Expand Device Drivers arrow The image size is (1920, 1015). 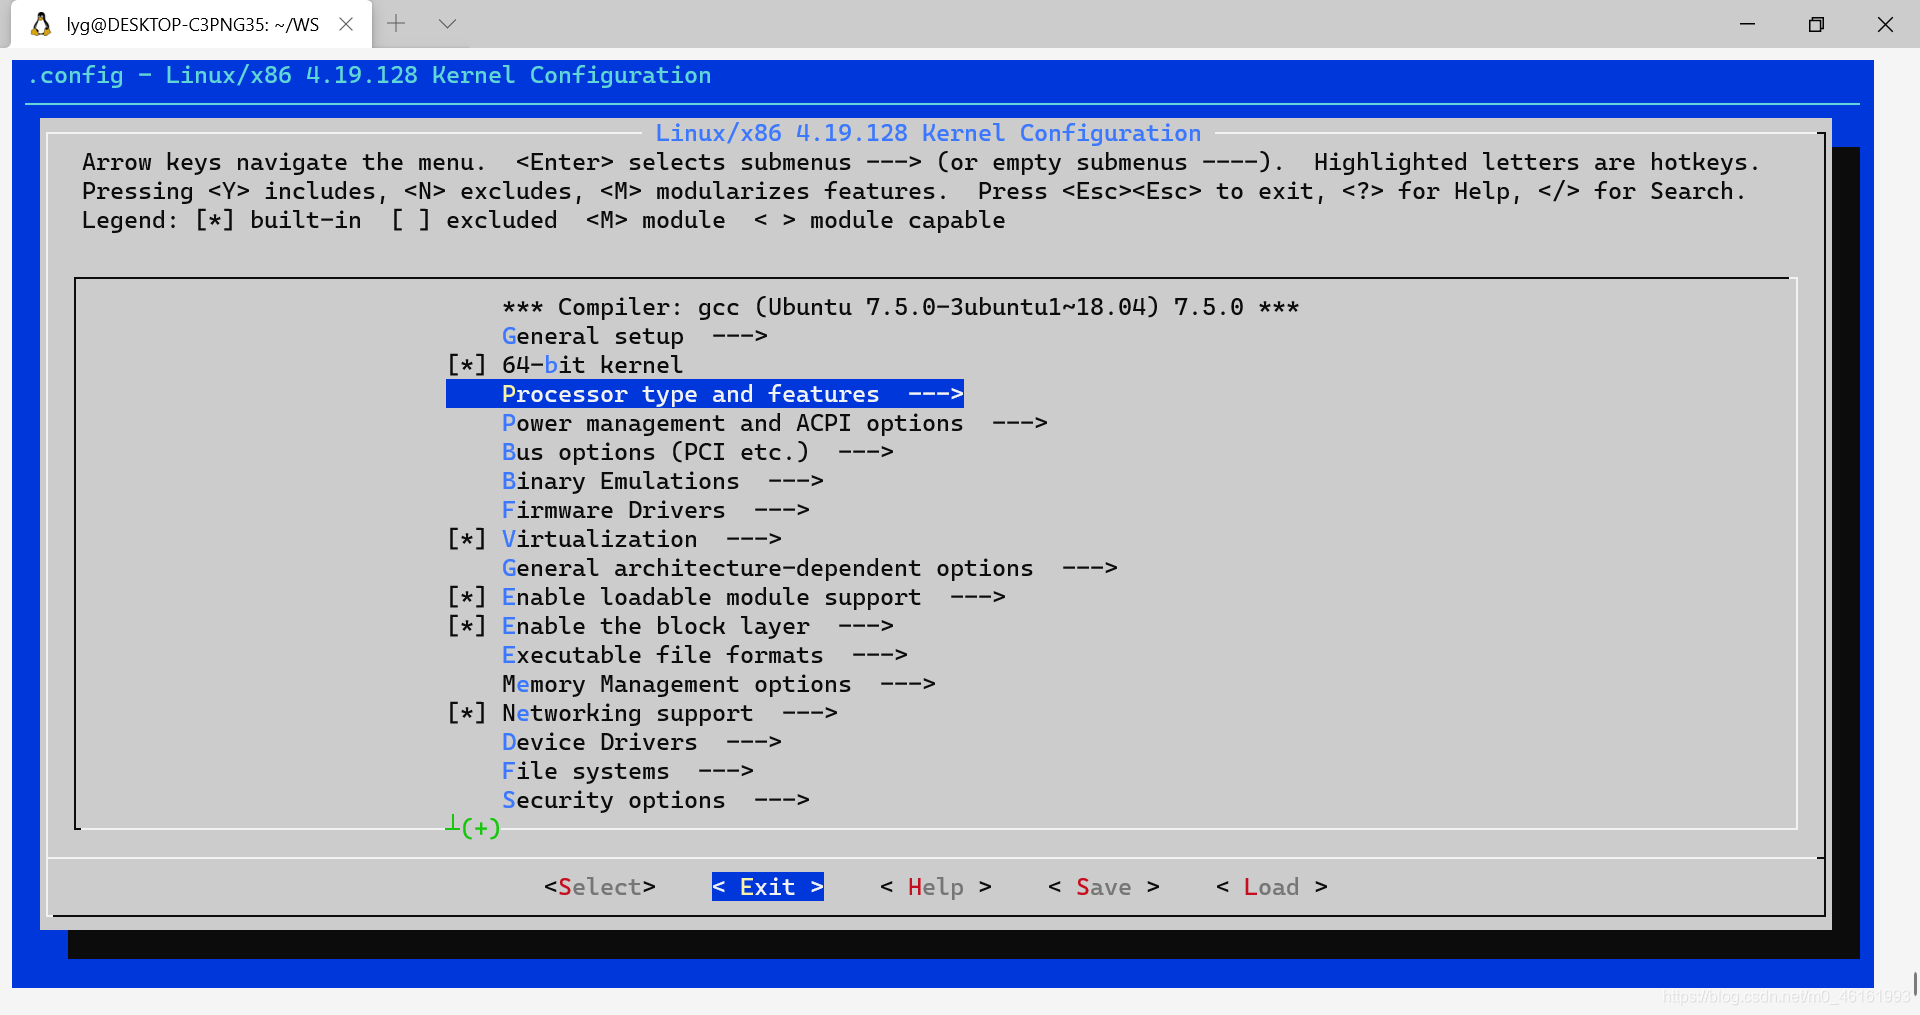(753, 742)
